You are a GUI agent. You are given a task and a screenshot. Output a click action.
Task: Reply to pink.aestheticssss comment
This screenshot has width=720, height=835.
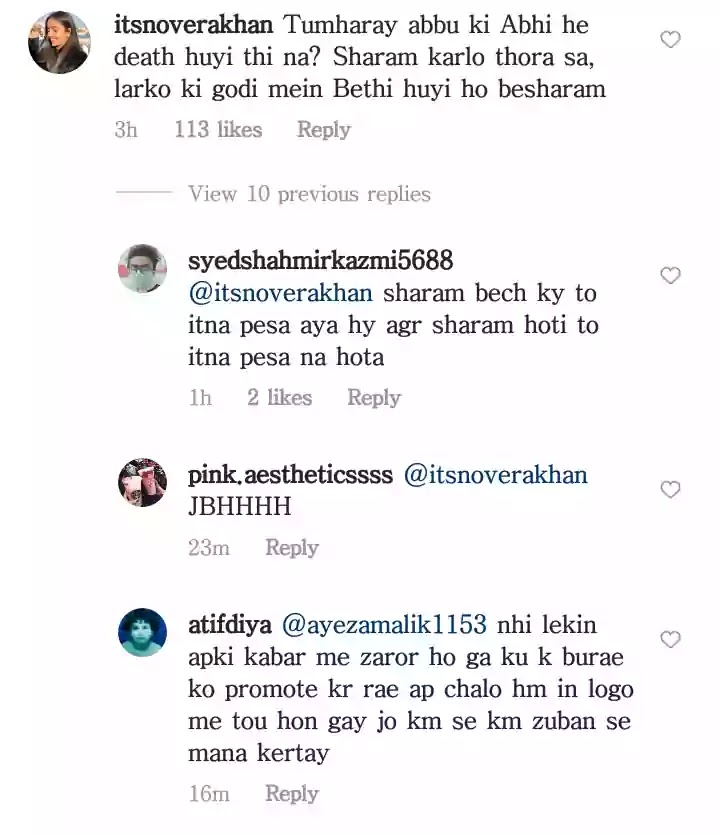(292, 547)
